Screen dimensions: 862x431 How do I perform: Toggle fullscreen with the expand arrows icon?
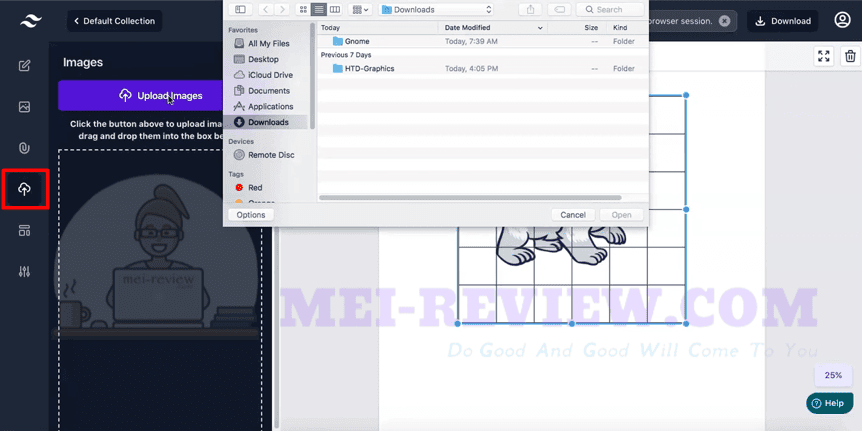pos(824,56)
